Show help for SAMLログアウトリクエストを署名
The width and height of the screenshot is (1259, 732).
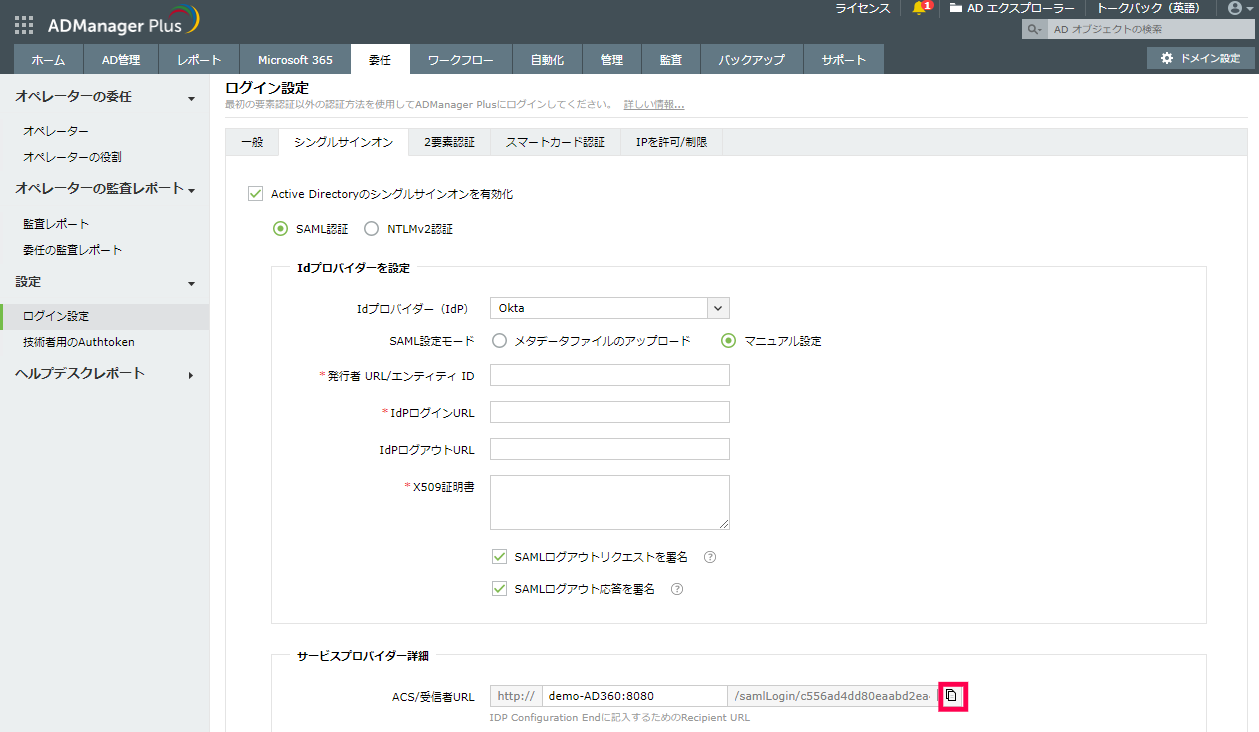[x=710, y=557]
